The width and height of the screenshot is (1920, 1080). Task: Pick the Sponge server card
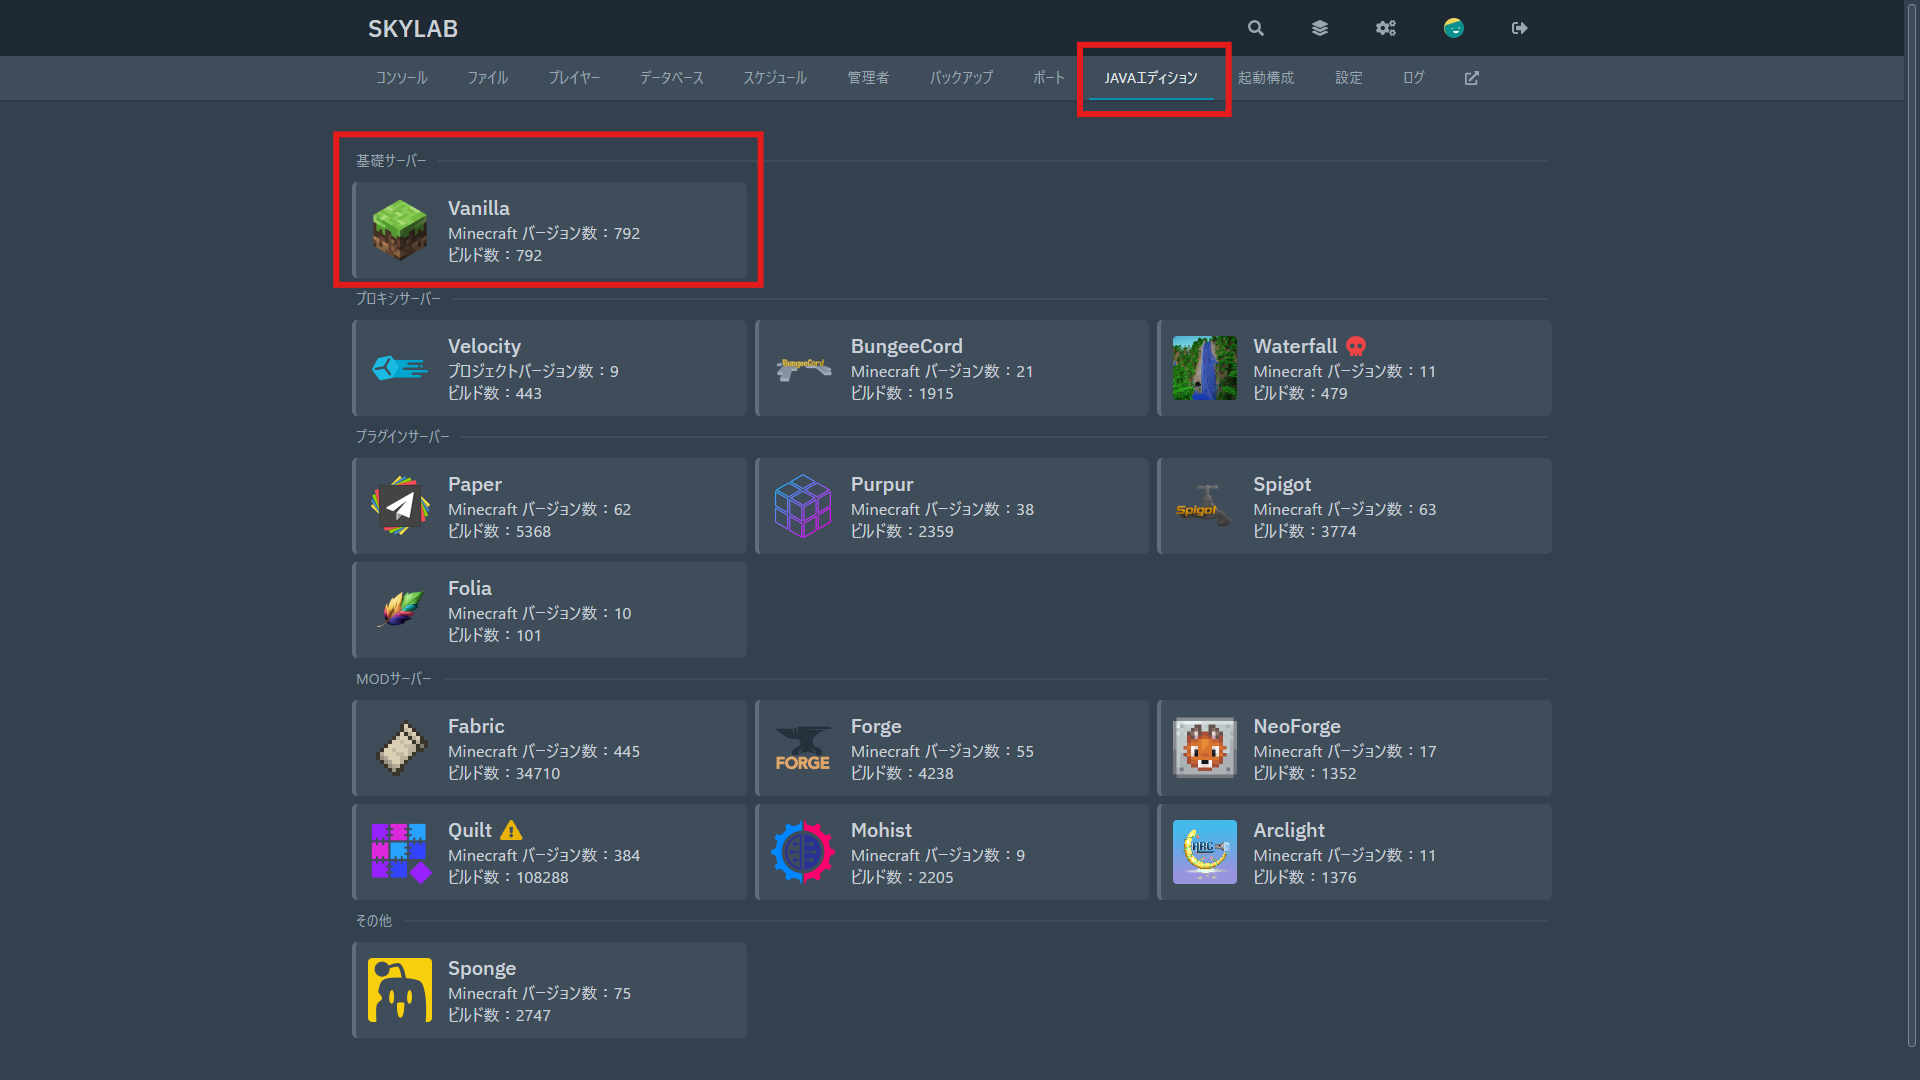click(x=550, y=990)
